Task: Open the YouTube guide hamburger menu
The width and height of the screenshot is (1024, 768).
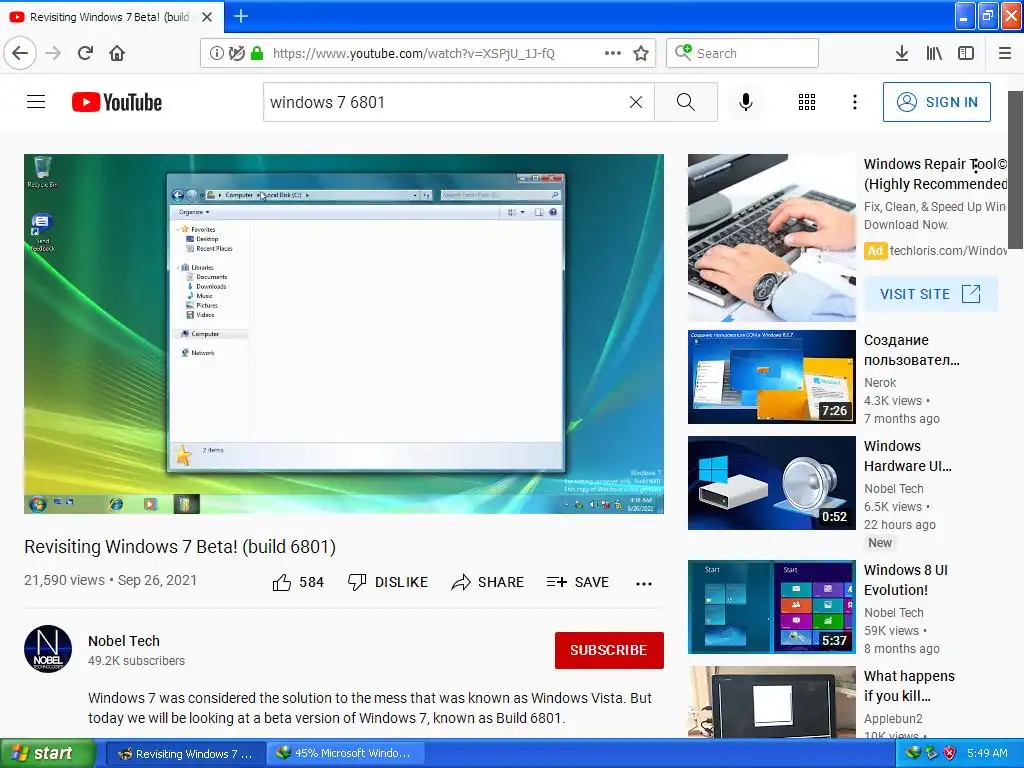Action: click(x=36, y=102)
